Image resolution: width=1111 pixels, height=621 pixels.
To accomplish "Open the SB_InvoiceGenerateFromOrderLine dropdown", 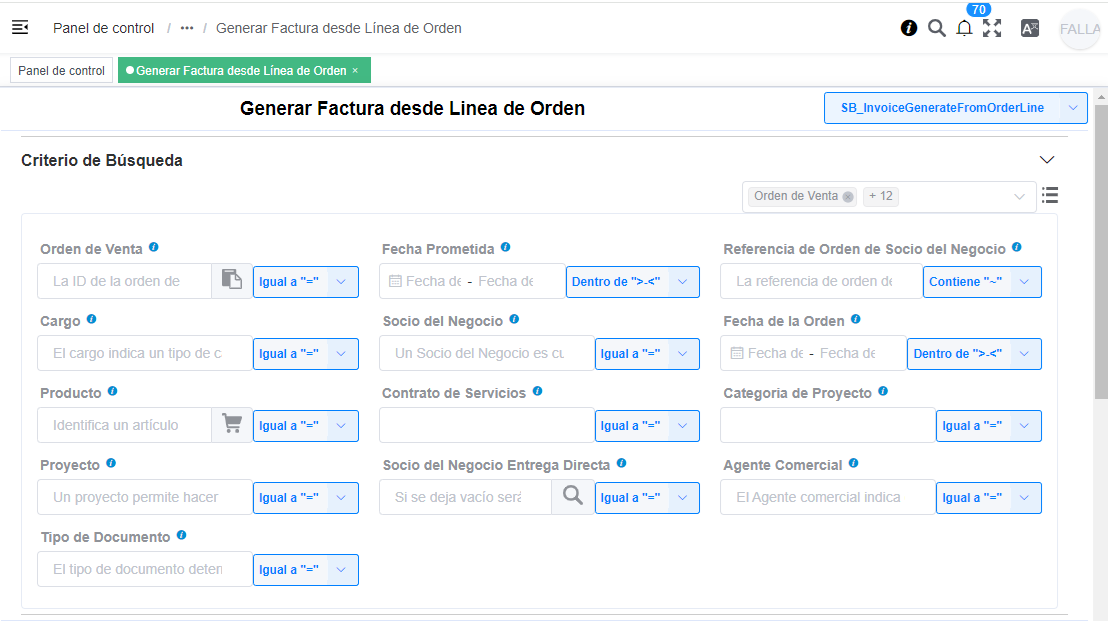I will click(x=955, y=107).
